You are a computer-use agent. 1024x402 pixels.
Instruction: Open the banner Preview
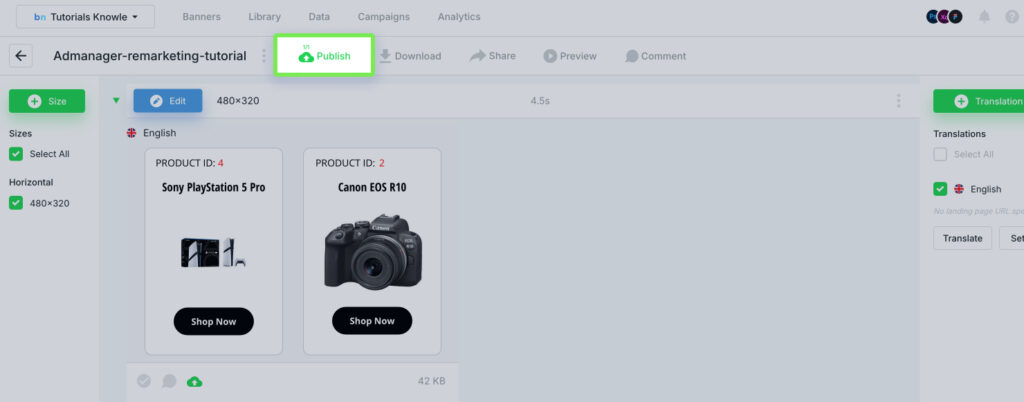(x=569, y=56)
